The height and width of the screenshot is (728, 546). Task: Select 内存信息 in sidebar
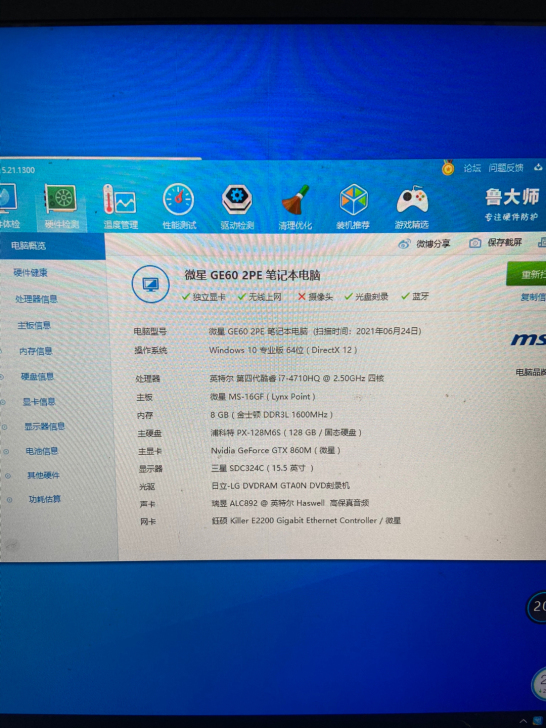click(x=36, y=351)
